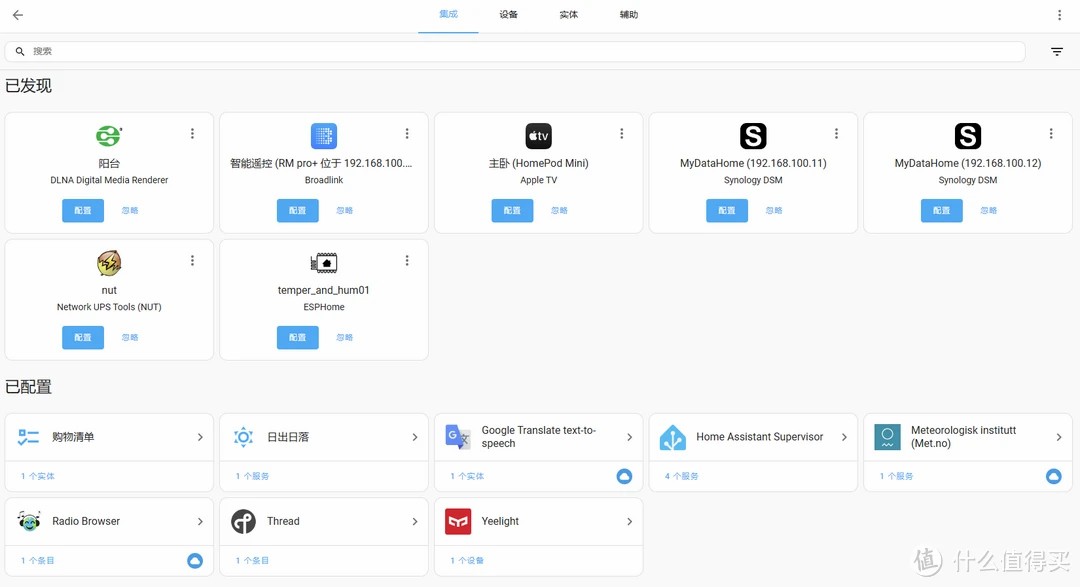Viewport: 1080px width, 587px height.
Task: Open three-dot menu on nut card
Action: (193, 261)
